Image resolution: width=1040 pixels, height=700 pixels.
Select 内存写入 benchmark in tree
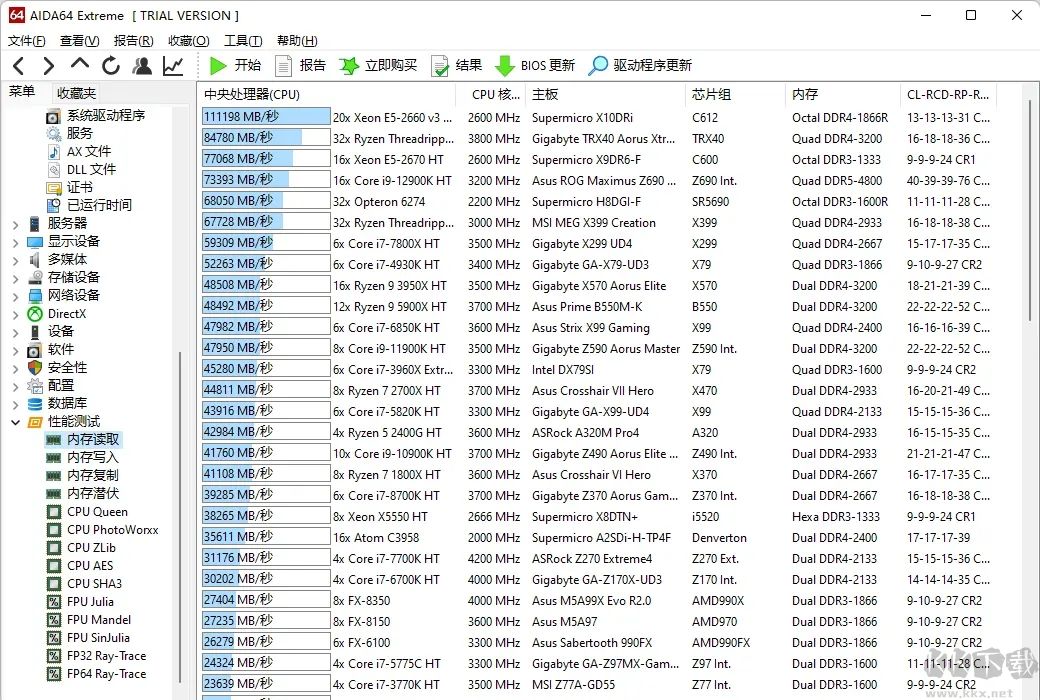(x=92, y=457)
